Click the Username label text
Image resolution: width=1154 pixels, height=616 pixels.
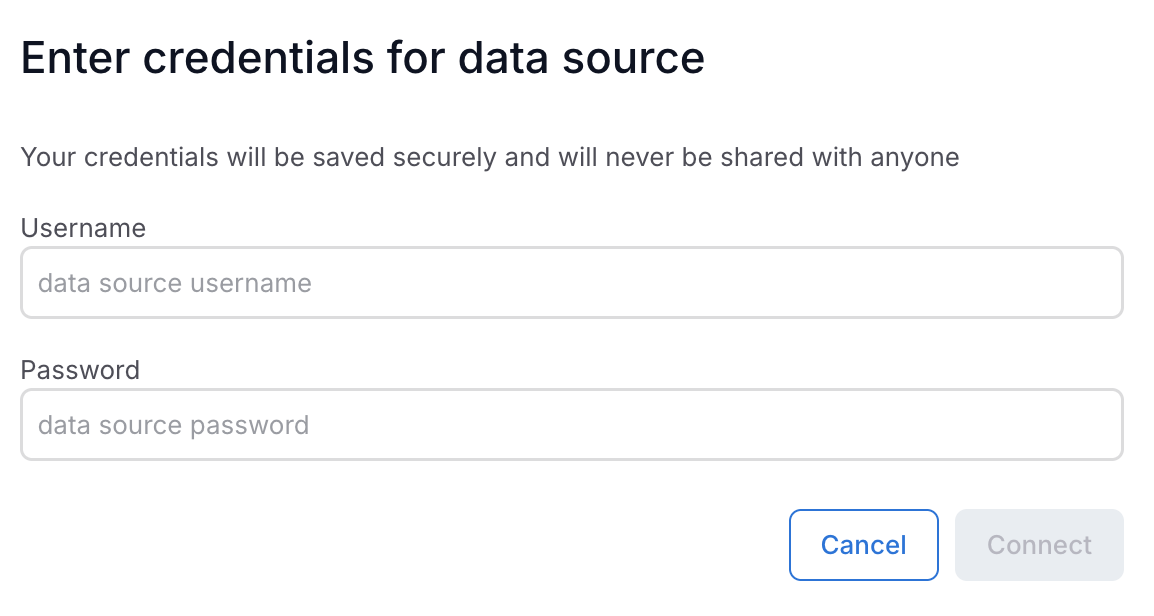point(83,228)
